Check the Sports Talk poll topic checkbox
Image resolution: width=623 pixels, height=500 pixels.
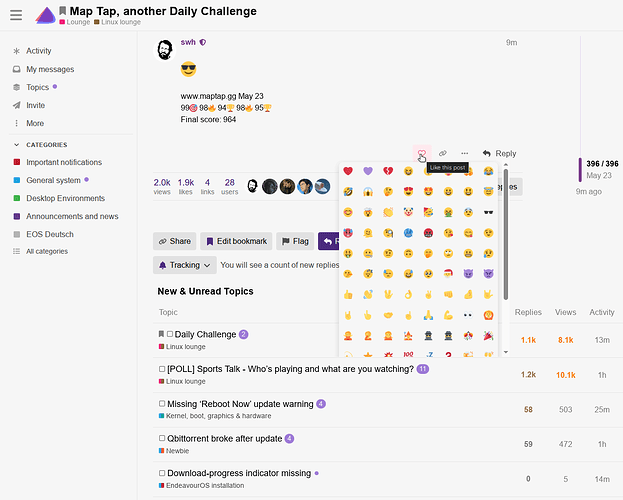pos(162,369)
